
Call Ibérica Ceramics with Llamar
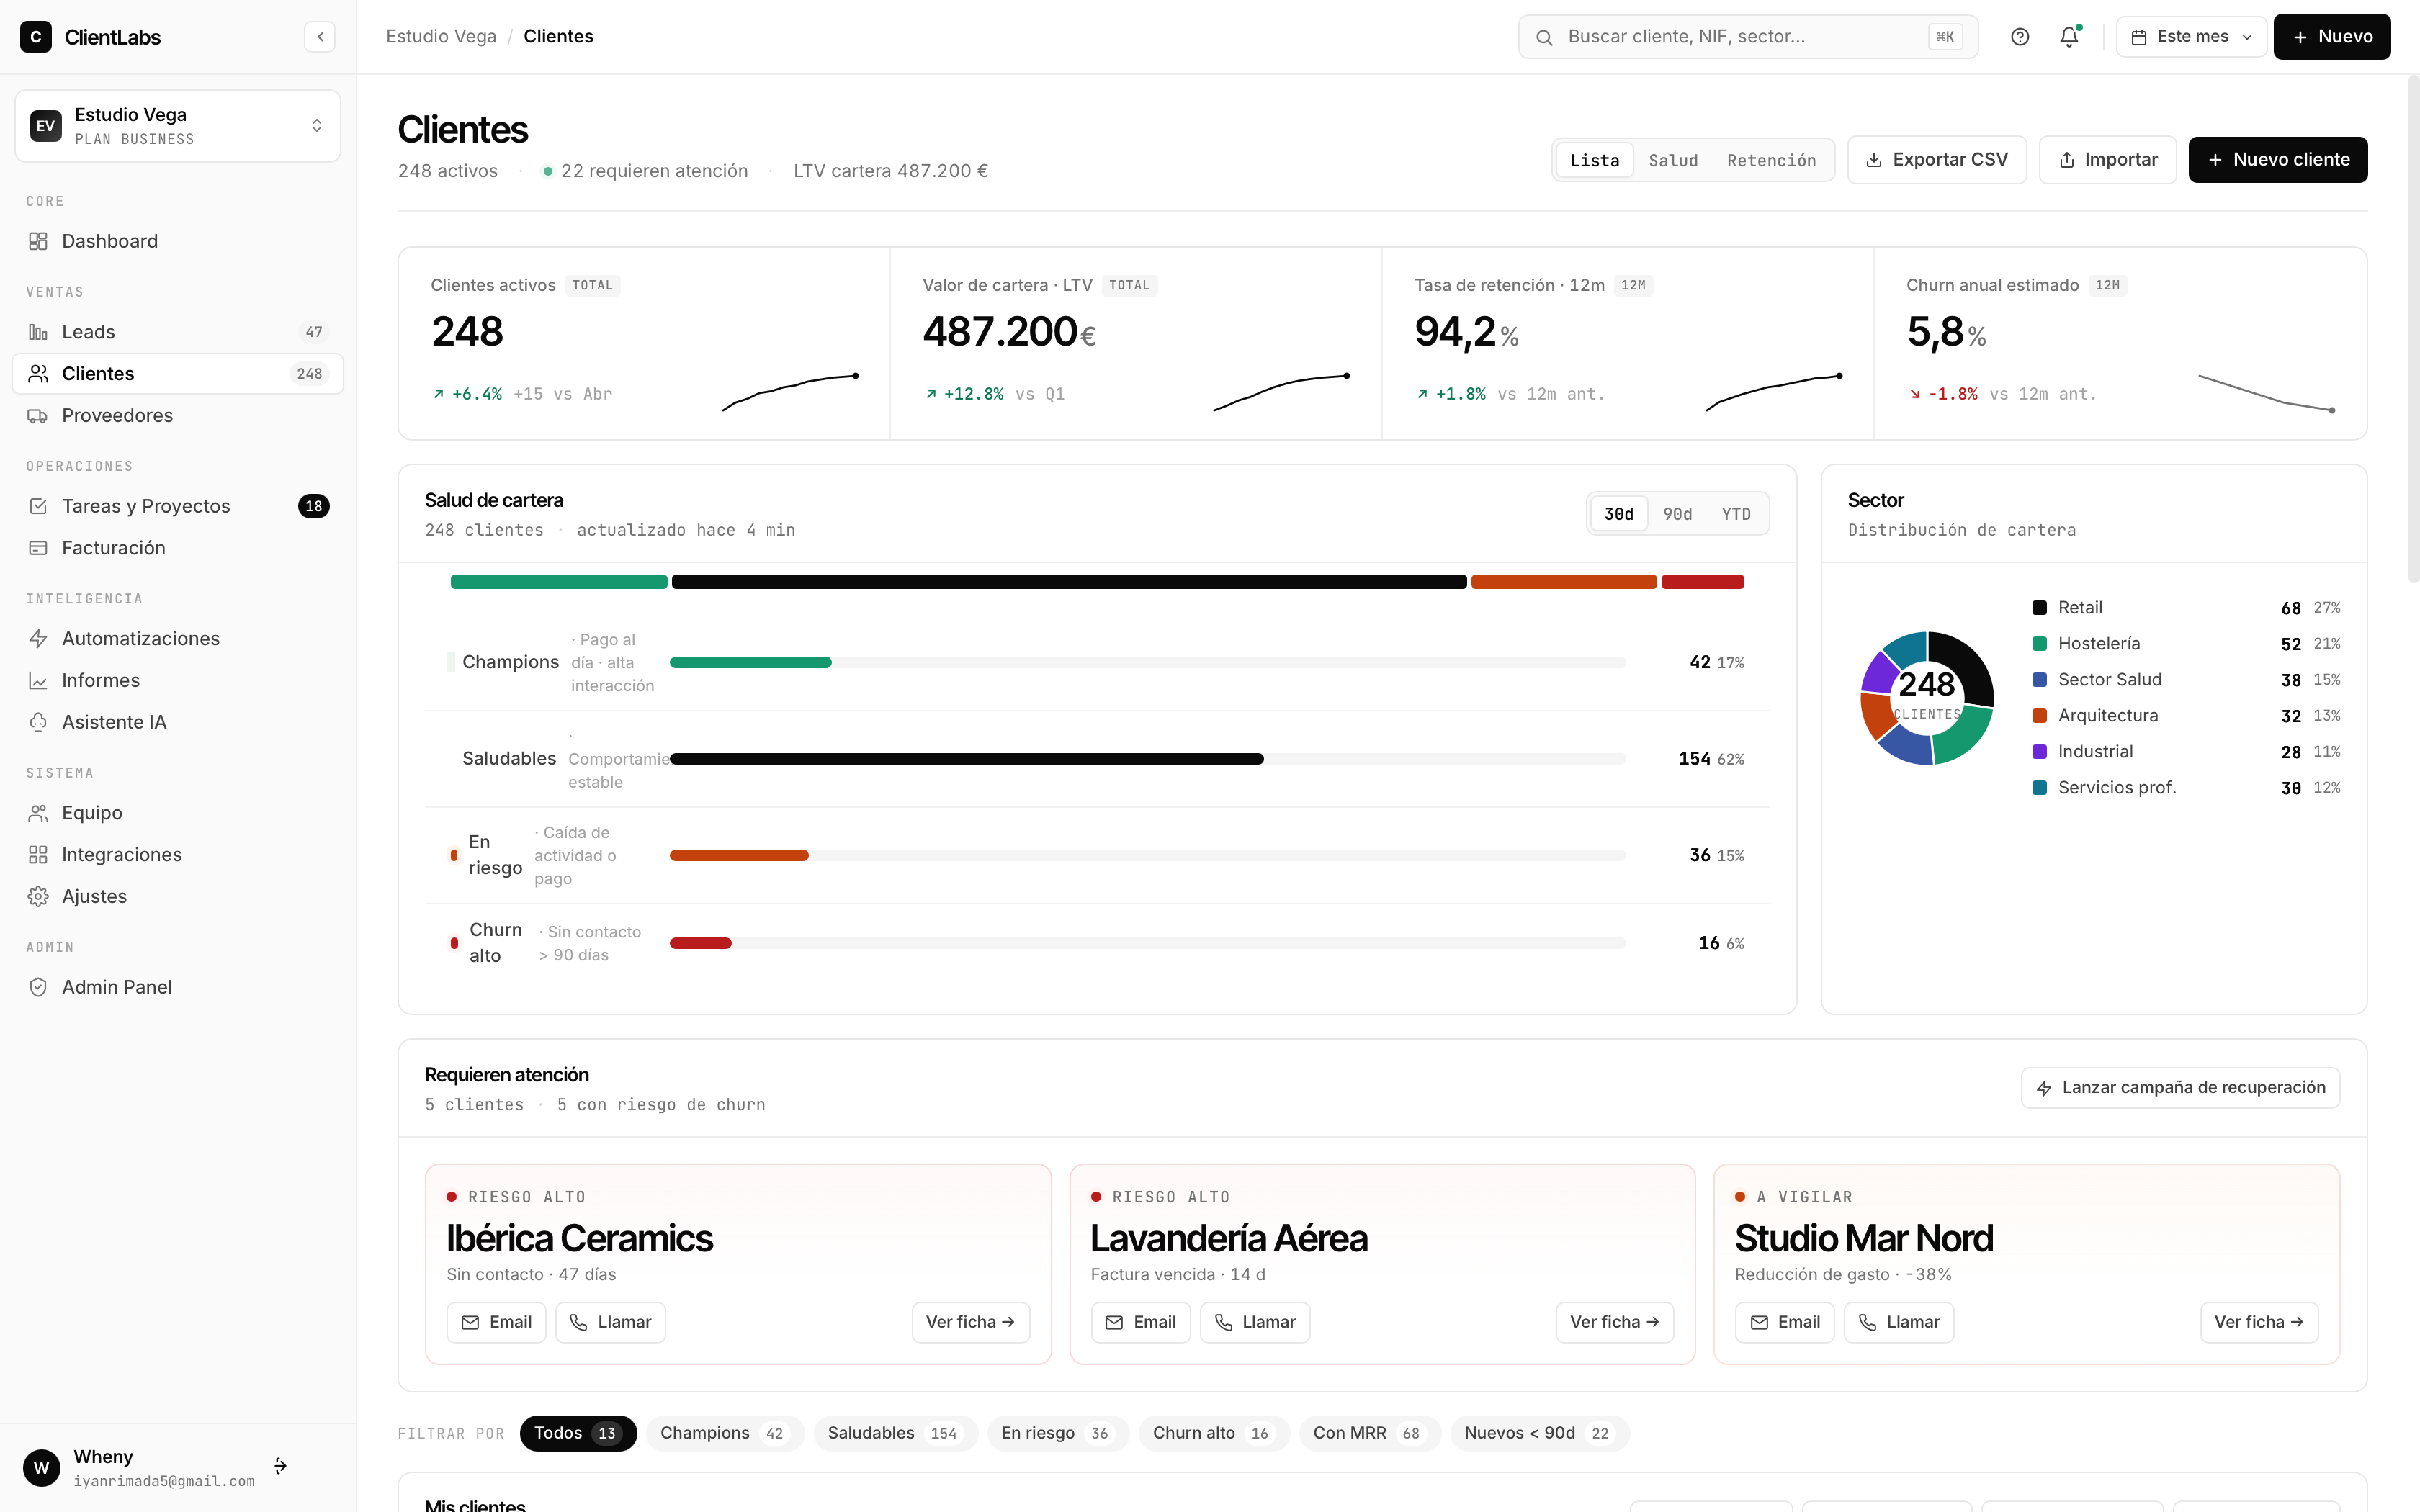point(610,1322)
